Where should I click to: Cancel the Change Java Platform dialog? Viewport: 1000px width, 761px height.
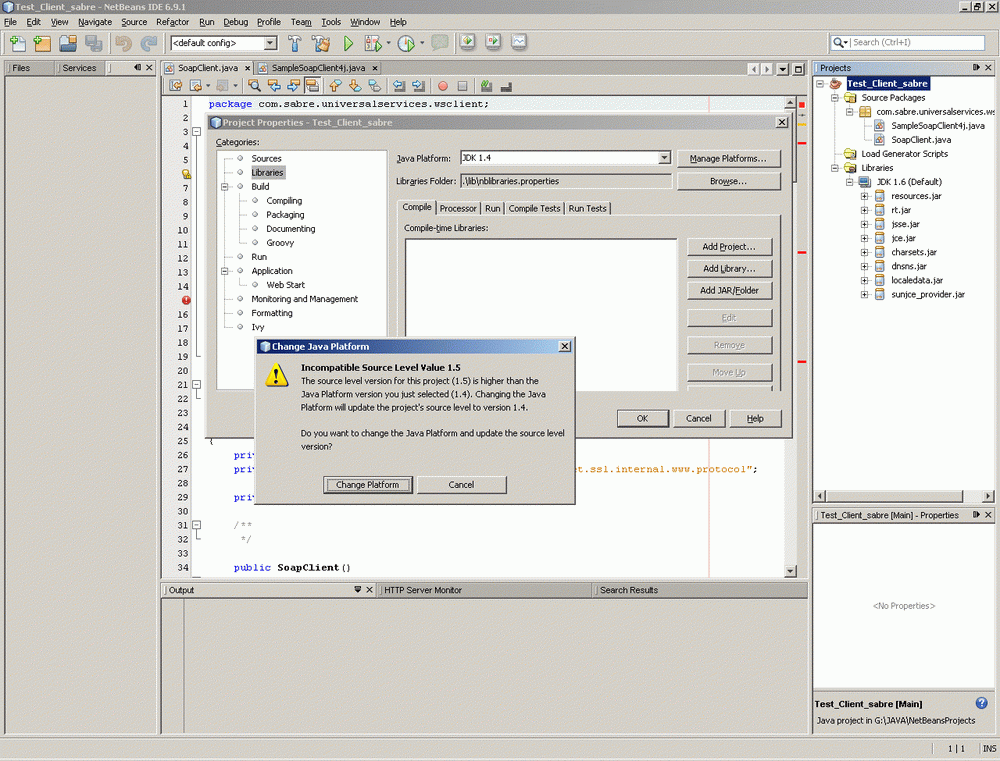(461, 485)
